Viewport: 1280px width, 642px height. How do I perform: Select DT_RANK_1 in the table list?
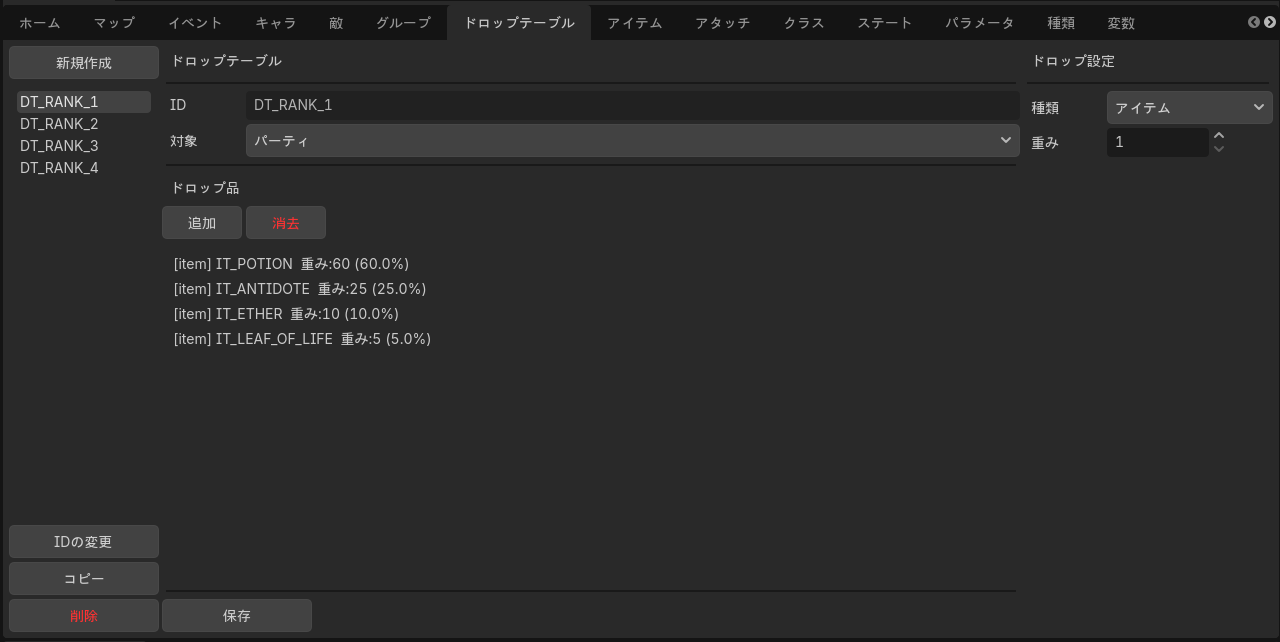click(x=84, y=102)
